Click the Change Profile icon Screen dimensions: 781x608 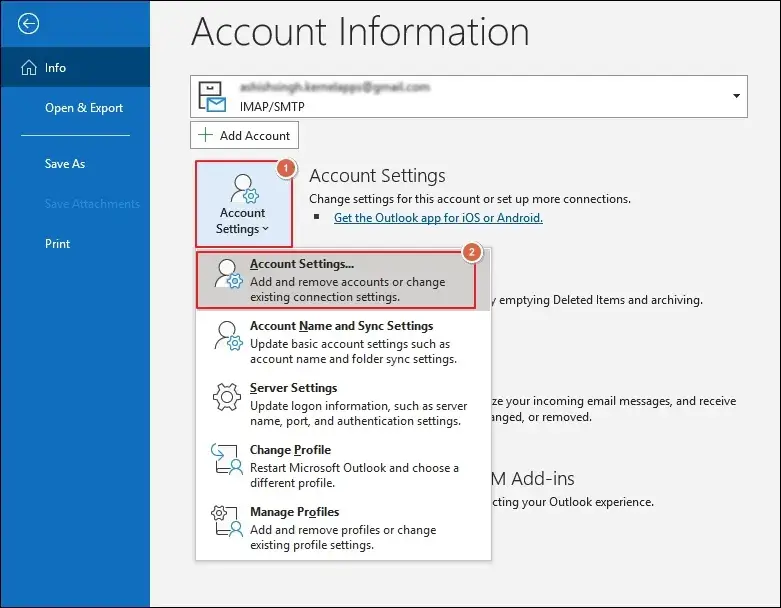coord(227,459)
